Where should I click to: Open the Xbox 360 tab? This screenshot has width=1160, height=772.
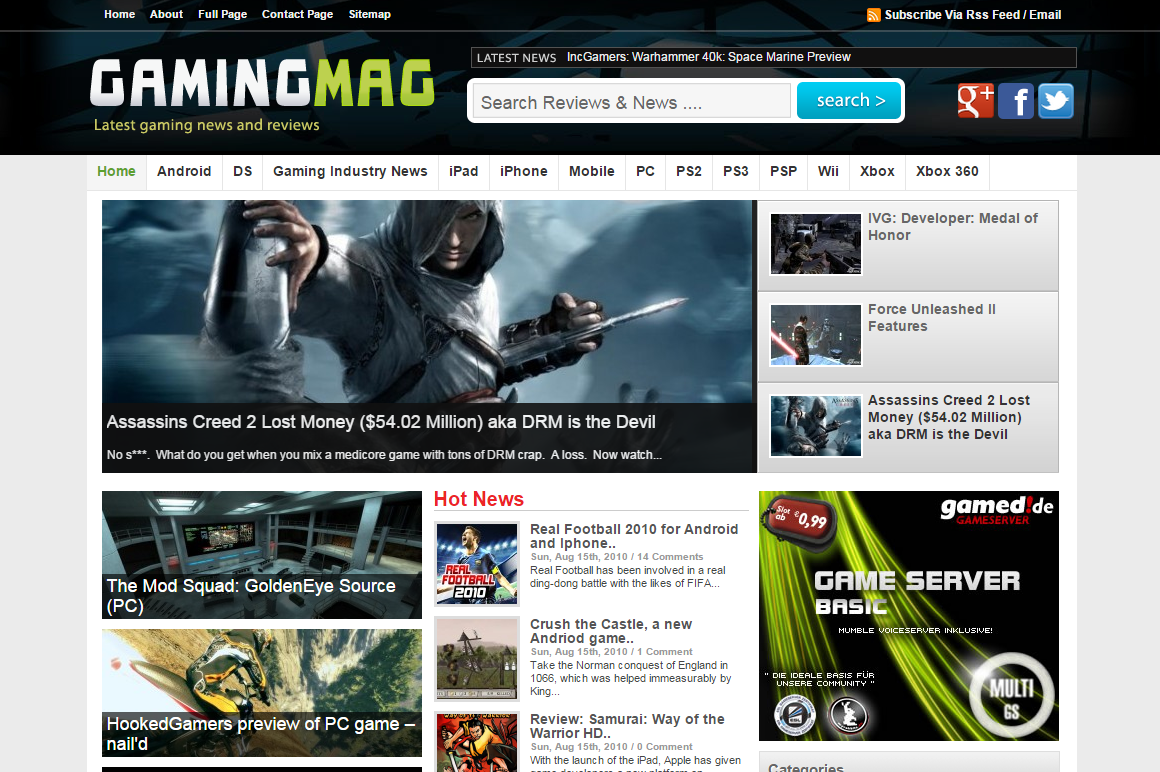[x=946, y=171]
